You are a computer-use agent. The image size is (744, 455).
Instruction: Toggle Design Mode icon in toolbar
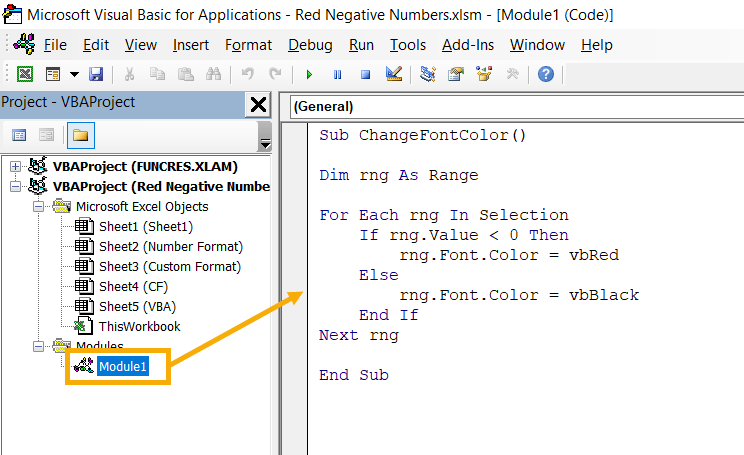tap(393, 74)
